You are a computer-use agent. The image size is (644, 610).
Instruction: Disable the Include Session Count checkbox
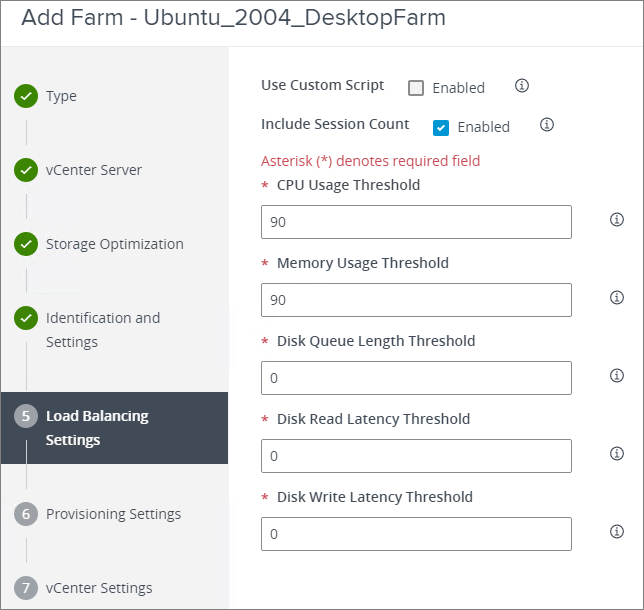[441, 127]
